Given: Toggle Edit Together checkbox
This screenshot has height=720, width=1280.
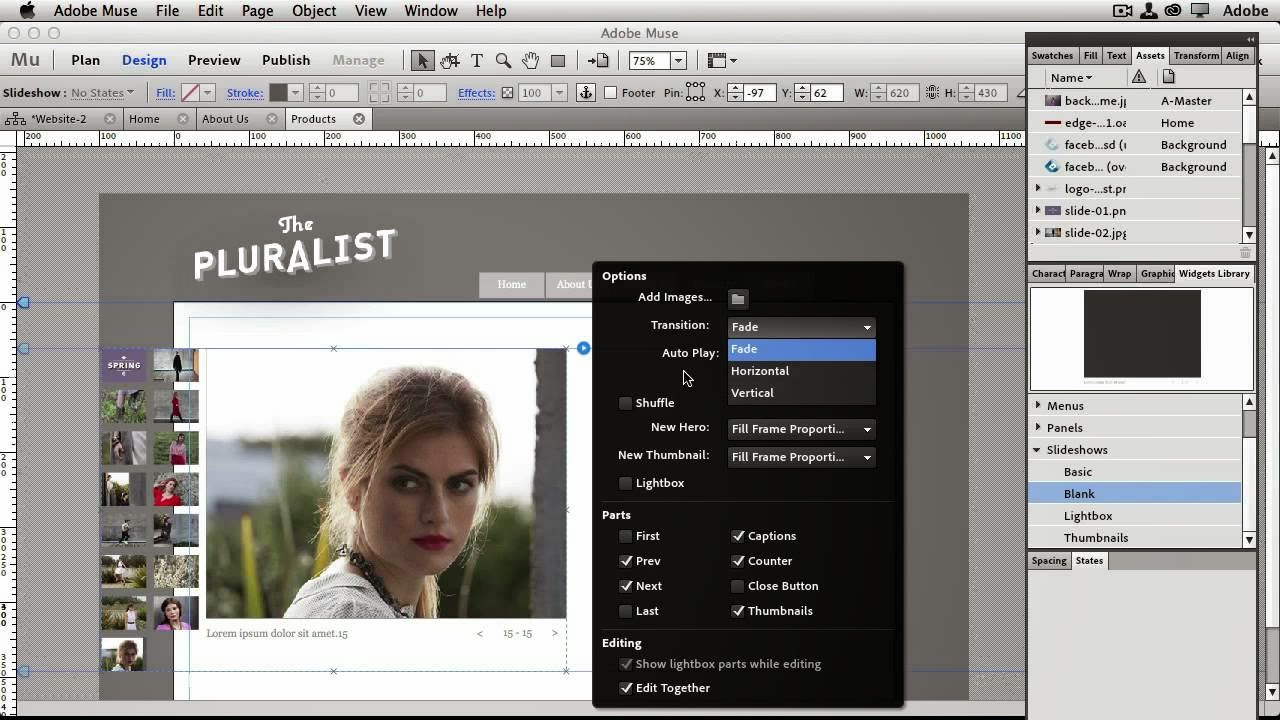Looking at the screenshot, I should 626,688.
